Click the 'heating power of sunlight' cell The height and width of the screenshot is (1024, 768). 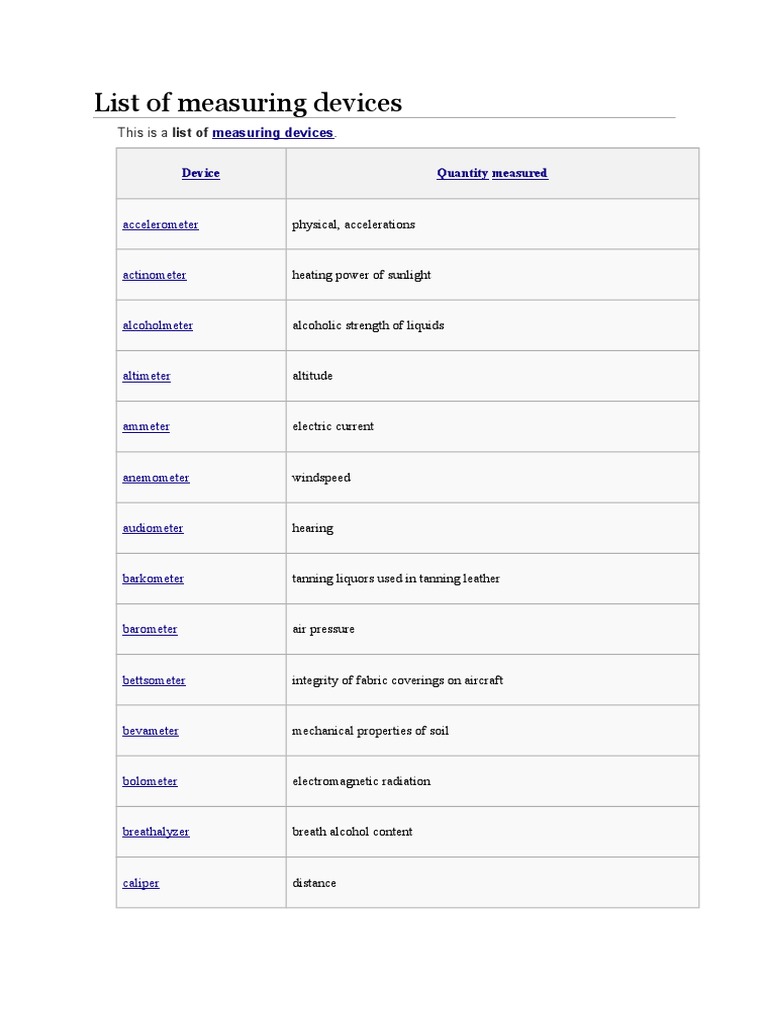(x=361, y=275)
